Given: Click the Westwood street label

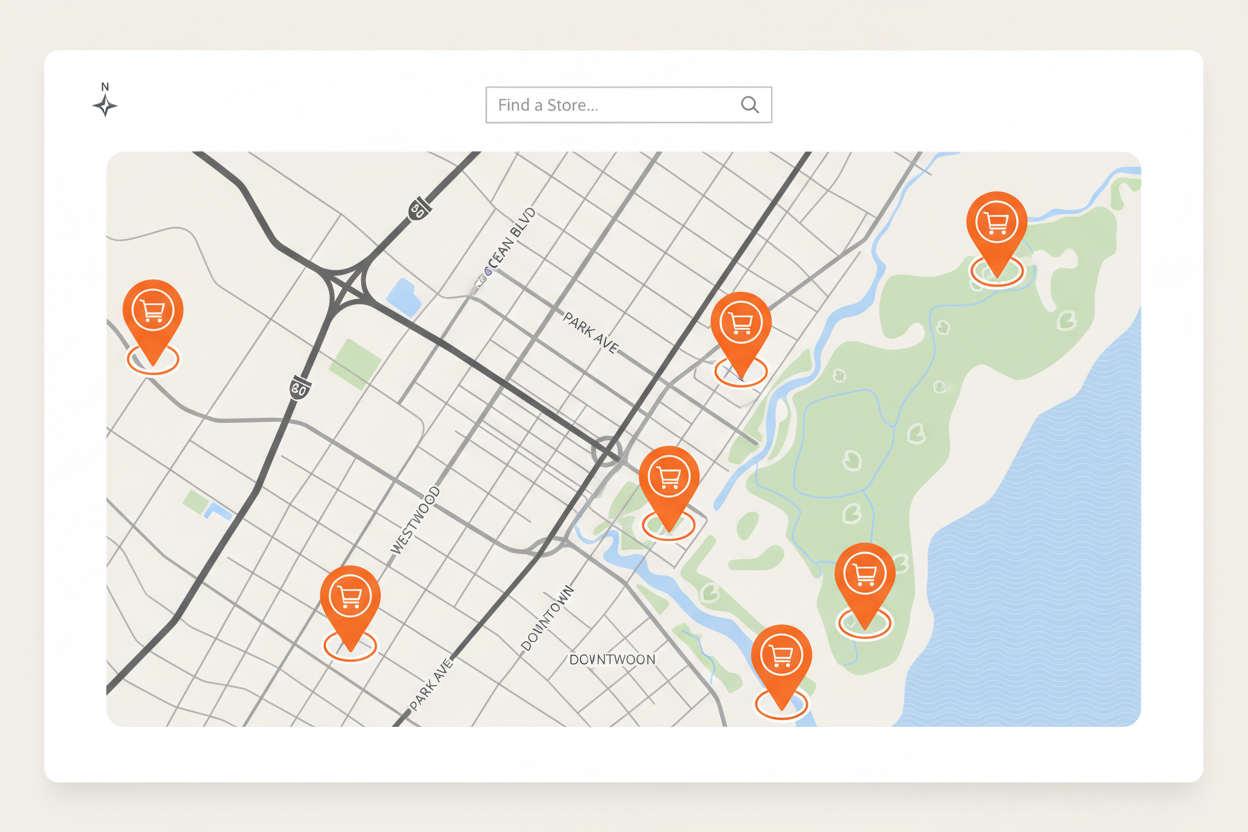Looking at the screenshot, I should click(415, 520).
